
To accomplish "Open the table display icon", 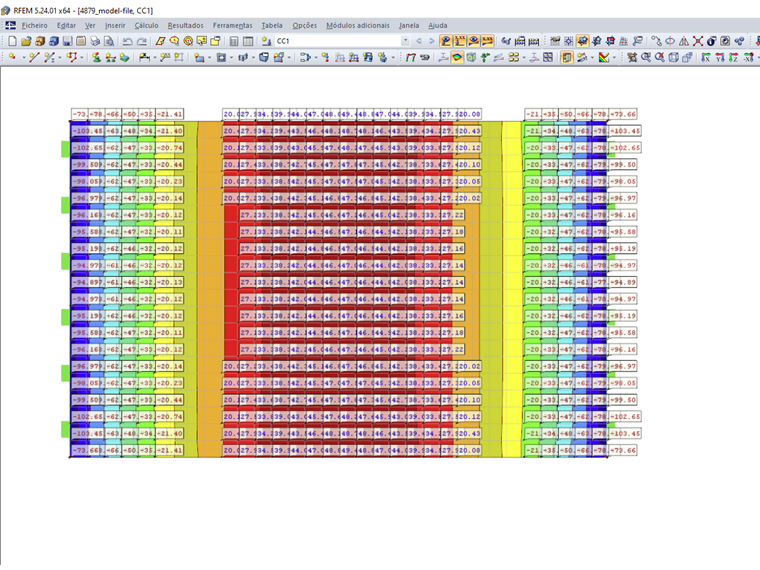I will click(248, 41).
